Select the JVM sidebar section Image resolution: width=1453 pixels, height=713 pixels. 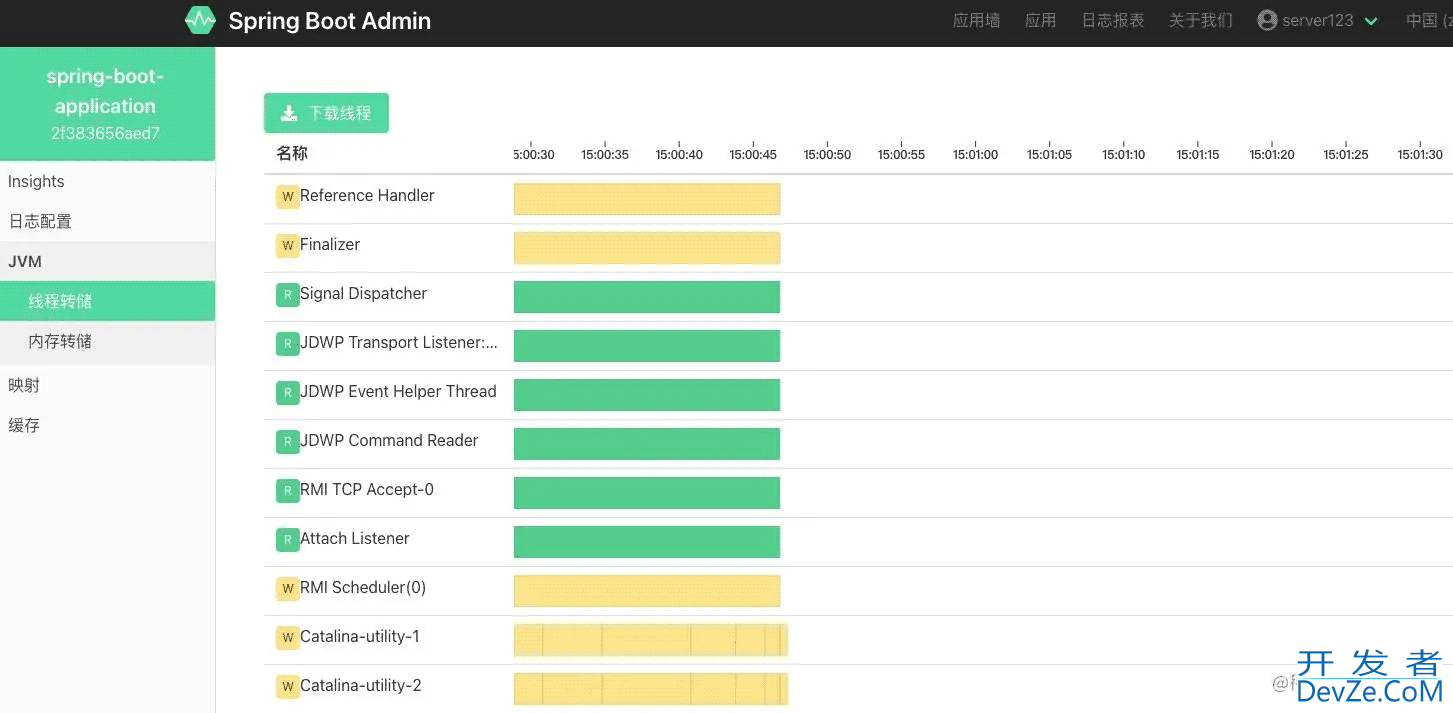107,261
